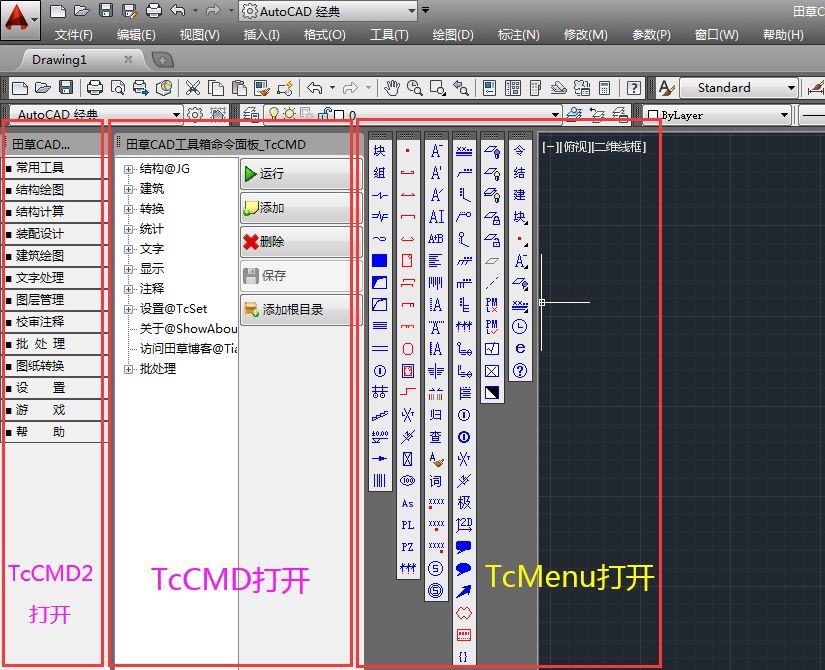825x670 pixels.
Task: Expand the 统计 tree node
Action: tap(128, 229)
